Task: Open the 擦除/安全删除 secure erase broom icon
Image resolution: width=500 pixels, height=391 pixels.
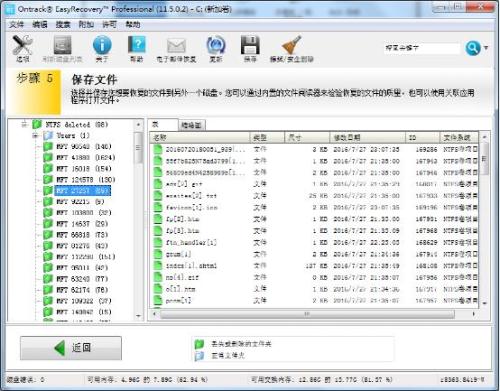Action: pos(291,45)
